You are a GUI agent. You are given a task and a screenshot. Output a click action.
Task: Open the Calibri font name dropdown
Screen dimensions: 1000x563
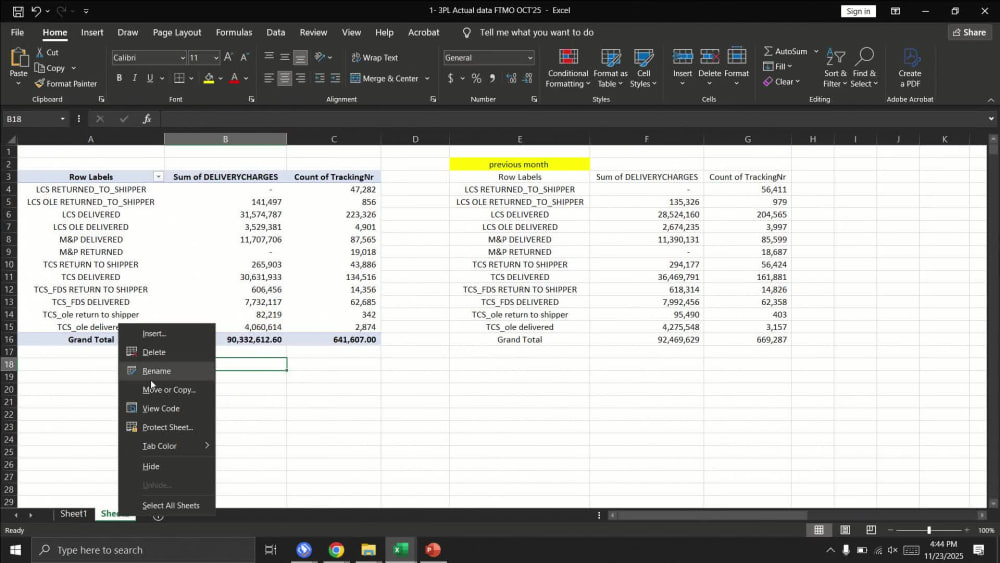pyautogui.click(x=182, y=58)
